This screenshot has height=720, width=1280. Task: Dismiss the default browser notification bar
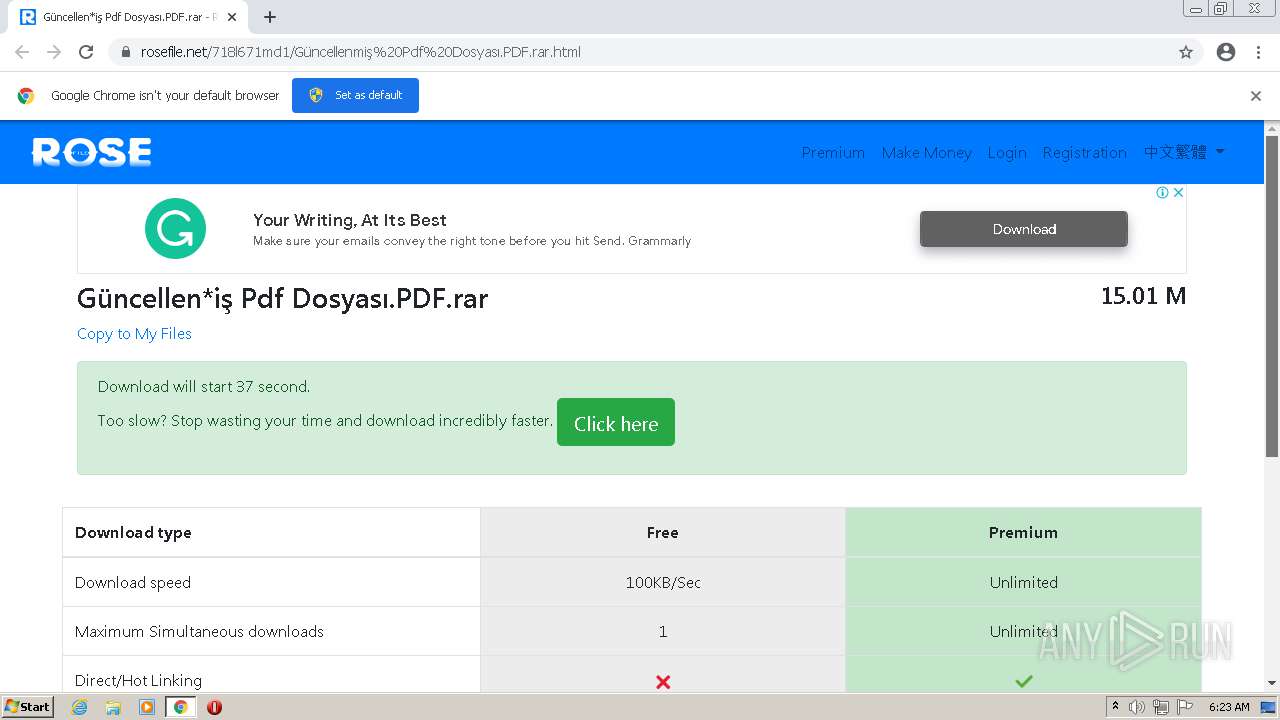[1256, 96]
